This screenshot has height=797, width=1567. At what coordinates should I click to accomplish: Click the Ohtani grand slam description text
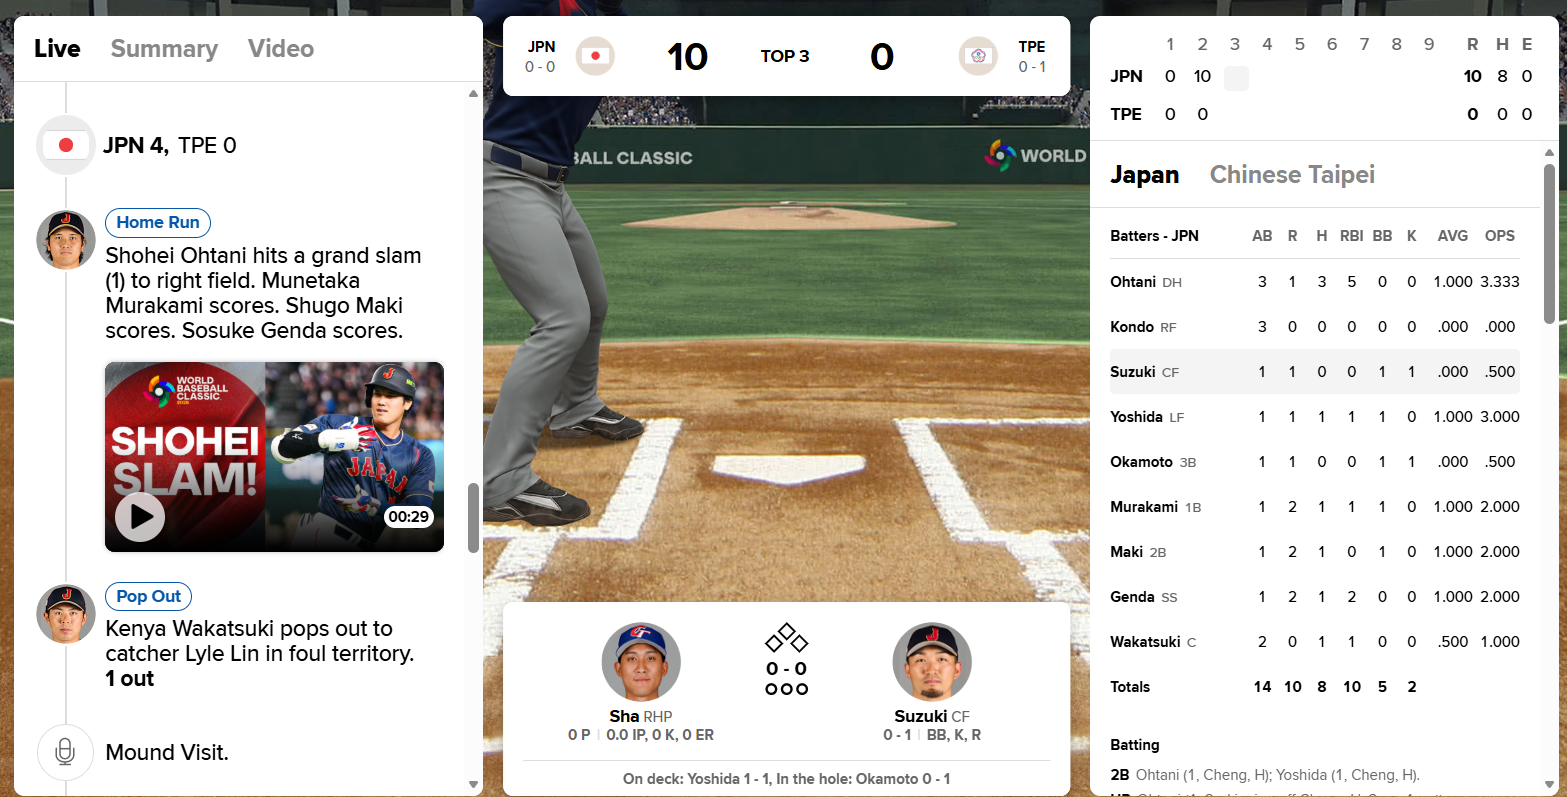(x=264, y=293)
